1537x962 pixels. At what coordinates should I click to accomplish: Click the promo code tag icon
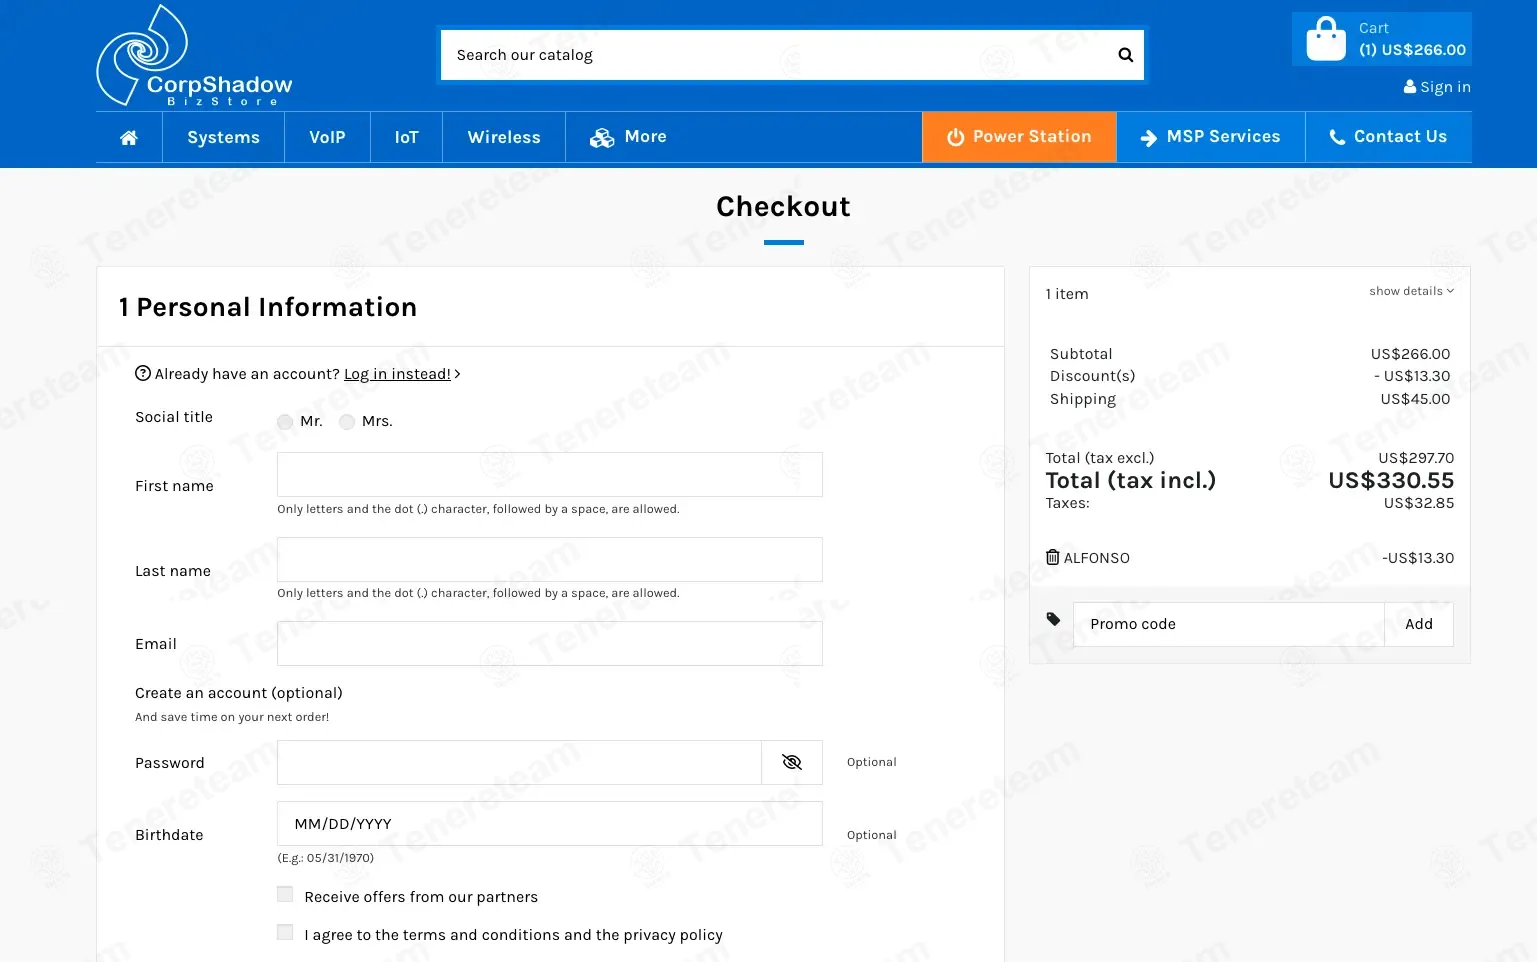(1053, 619)
